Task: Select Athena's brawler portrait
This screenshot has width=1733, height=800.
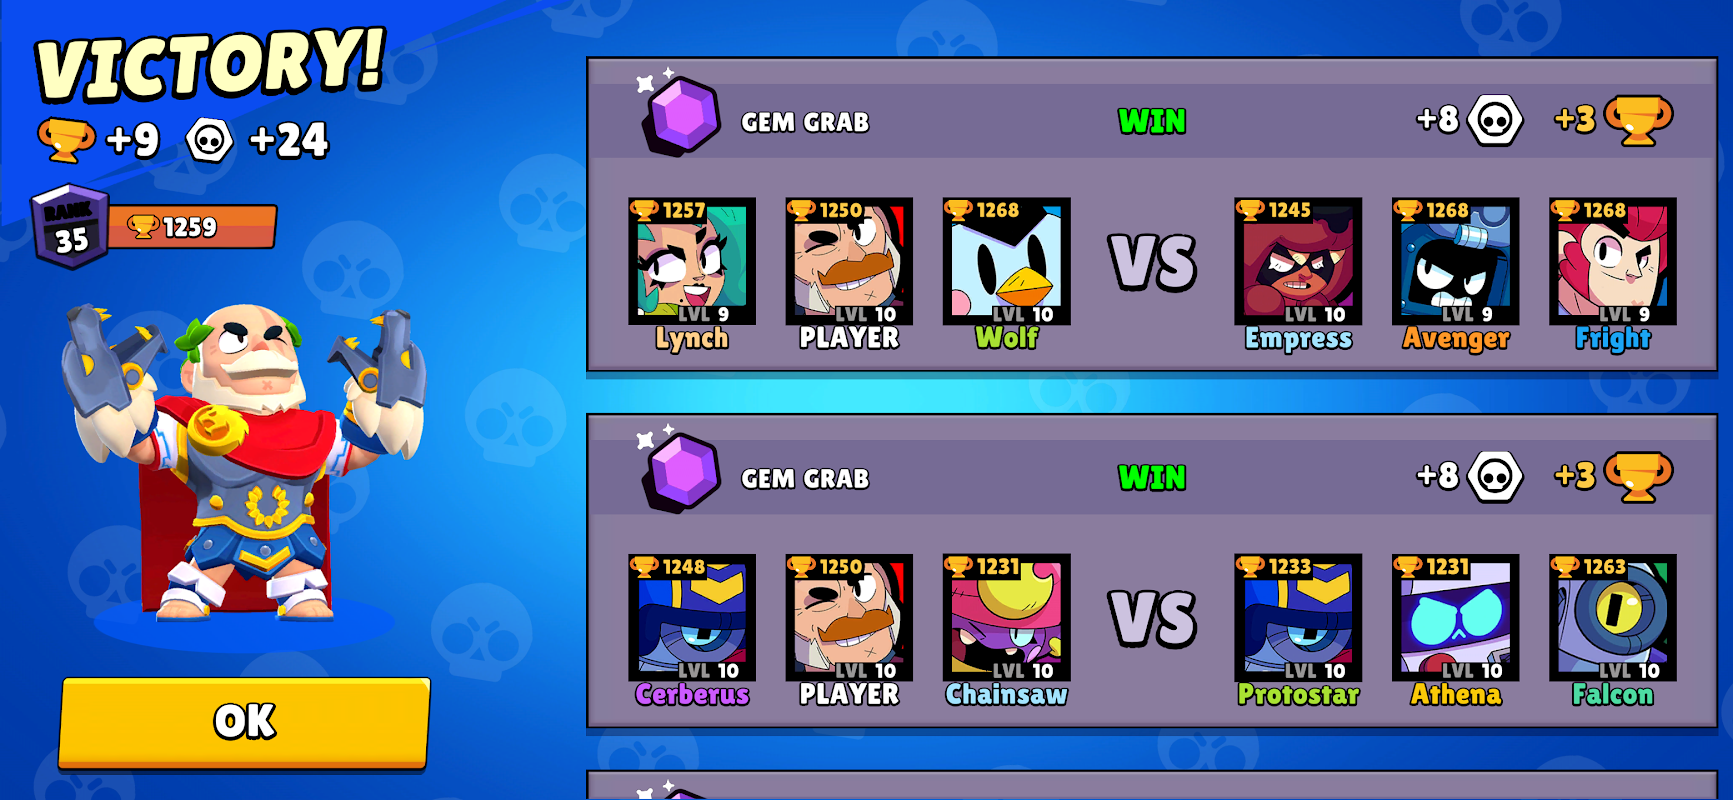Action: 1455,617
